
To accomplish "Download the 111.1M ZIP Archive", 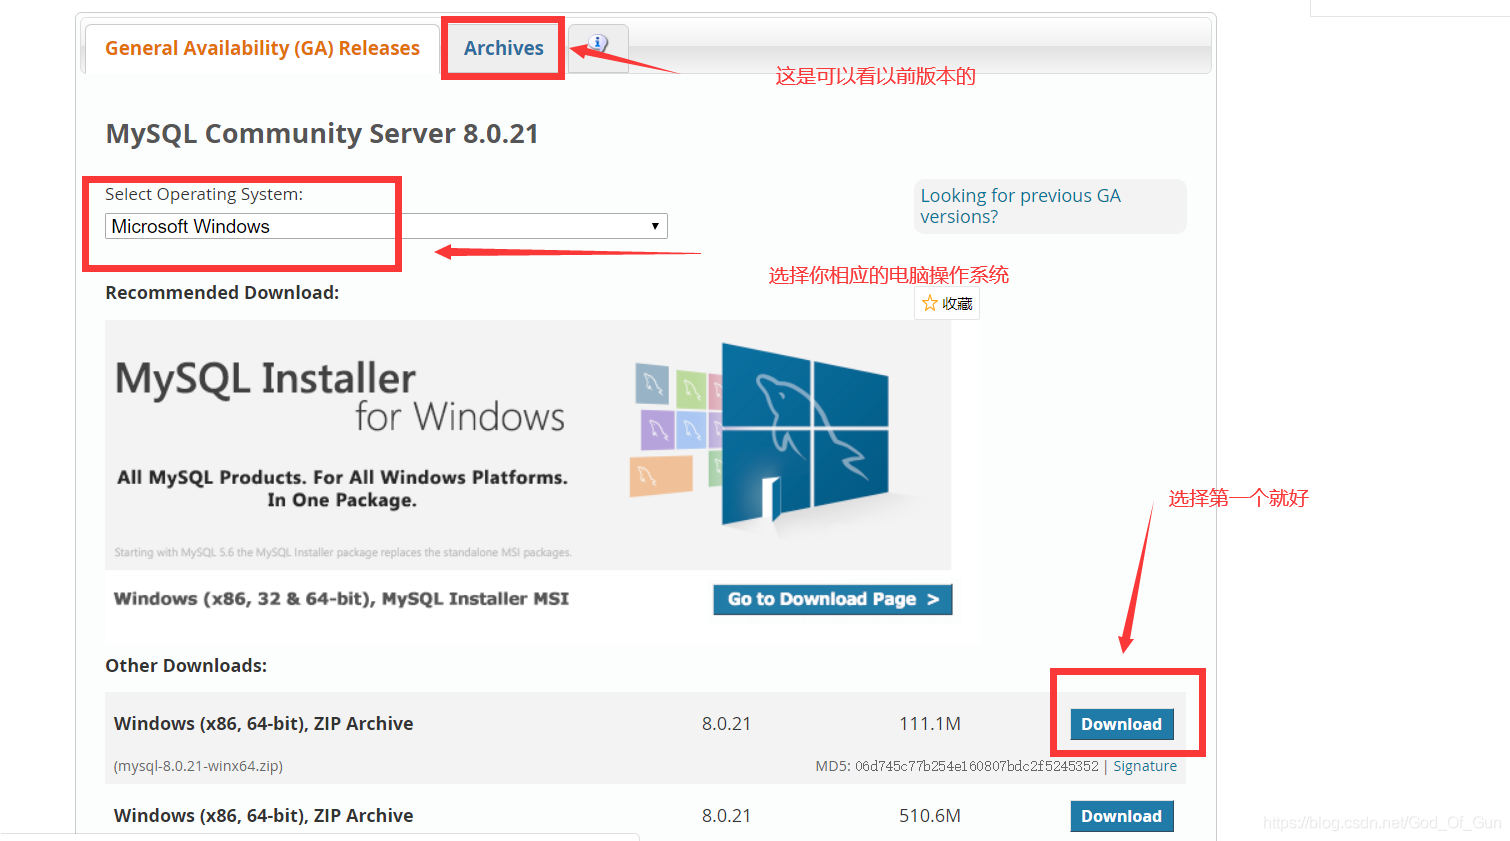I will point(1121,724).
